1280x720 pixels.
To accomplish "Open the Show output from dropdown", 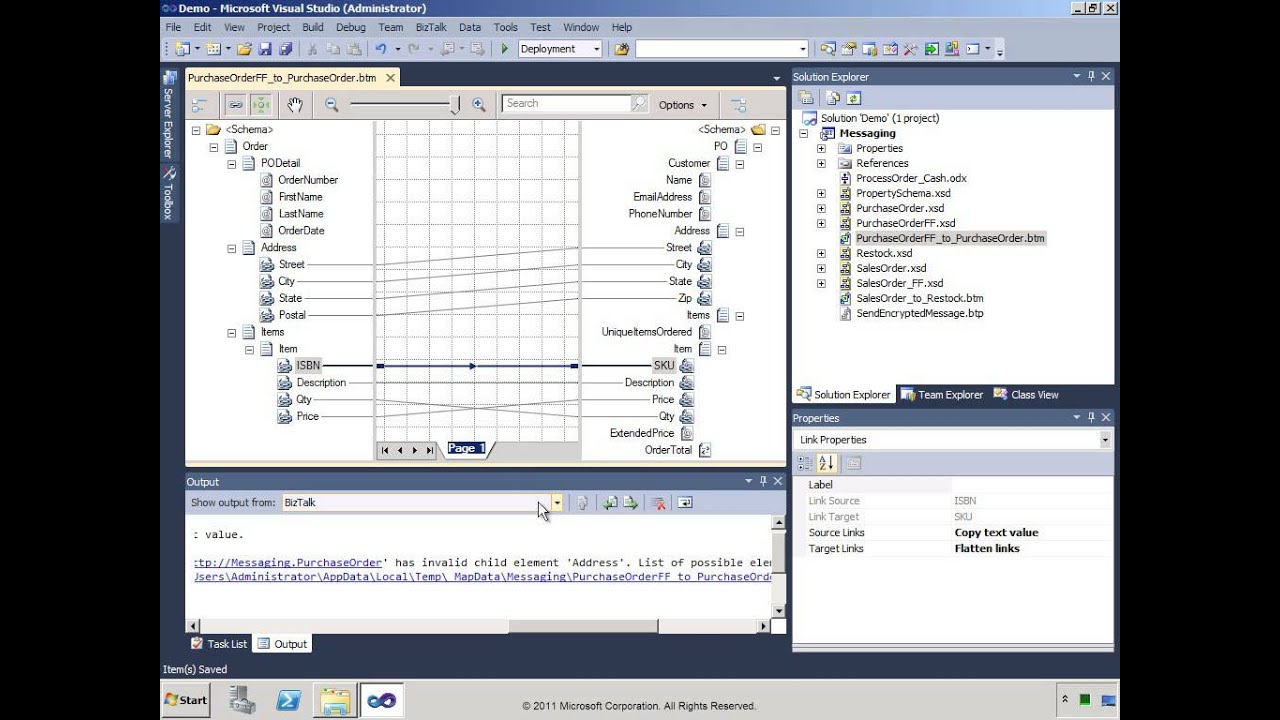I will coord(557,503).
